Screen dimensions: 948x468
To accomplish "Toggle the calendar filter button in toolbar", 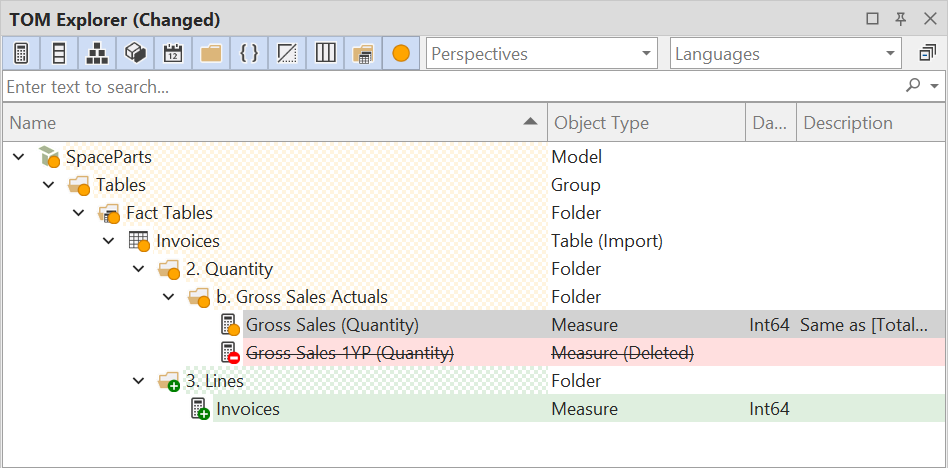I will pyautogui.click(x=173, y=54).
